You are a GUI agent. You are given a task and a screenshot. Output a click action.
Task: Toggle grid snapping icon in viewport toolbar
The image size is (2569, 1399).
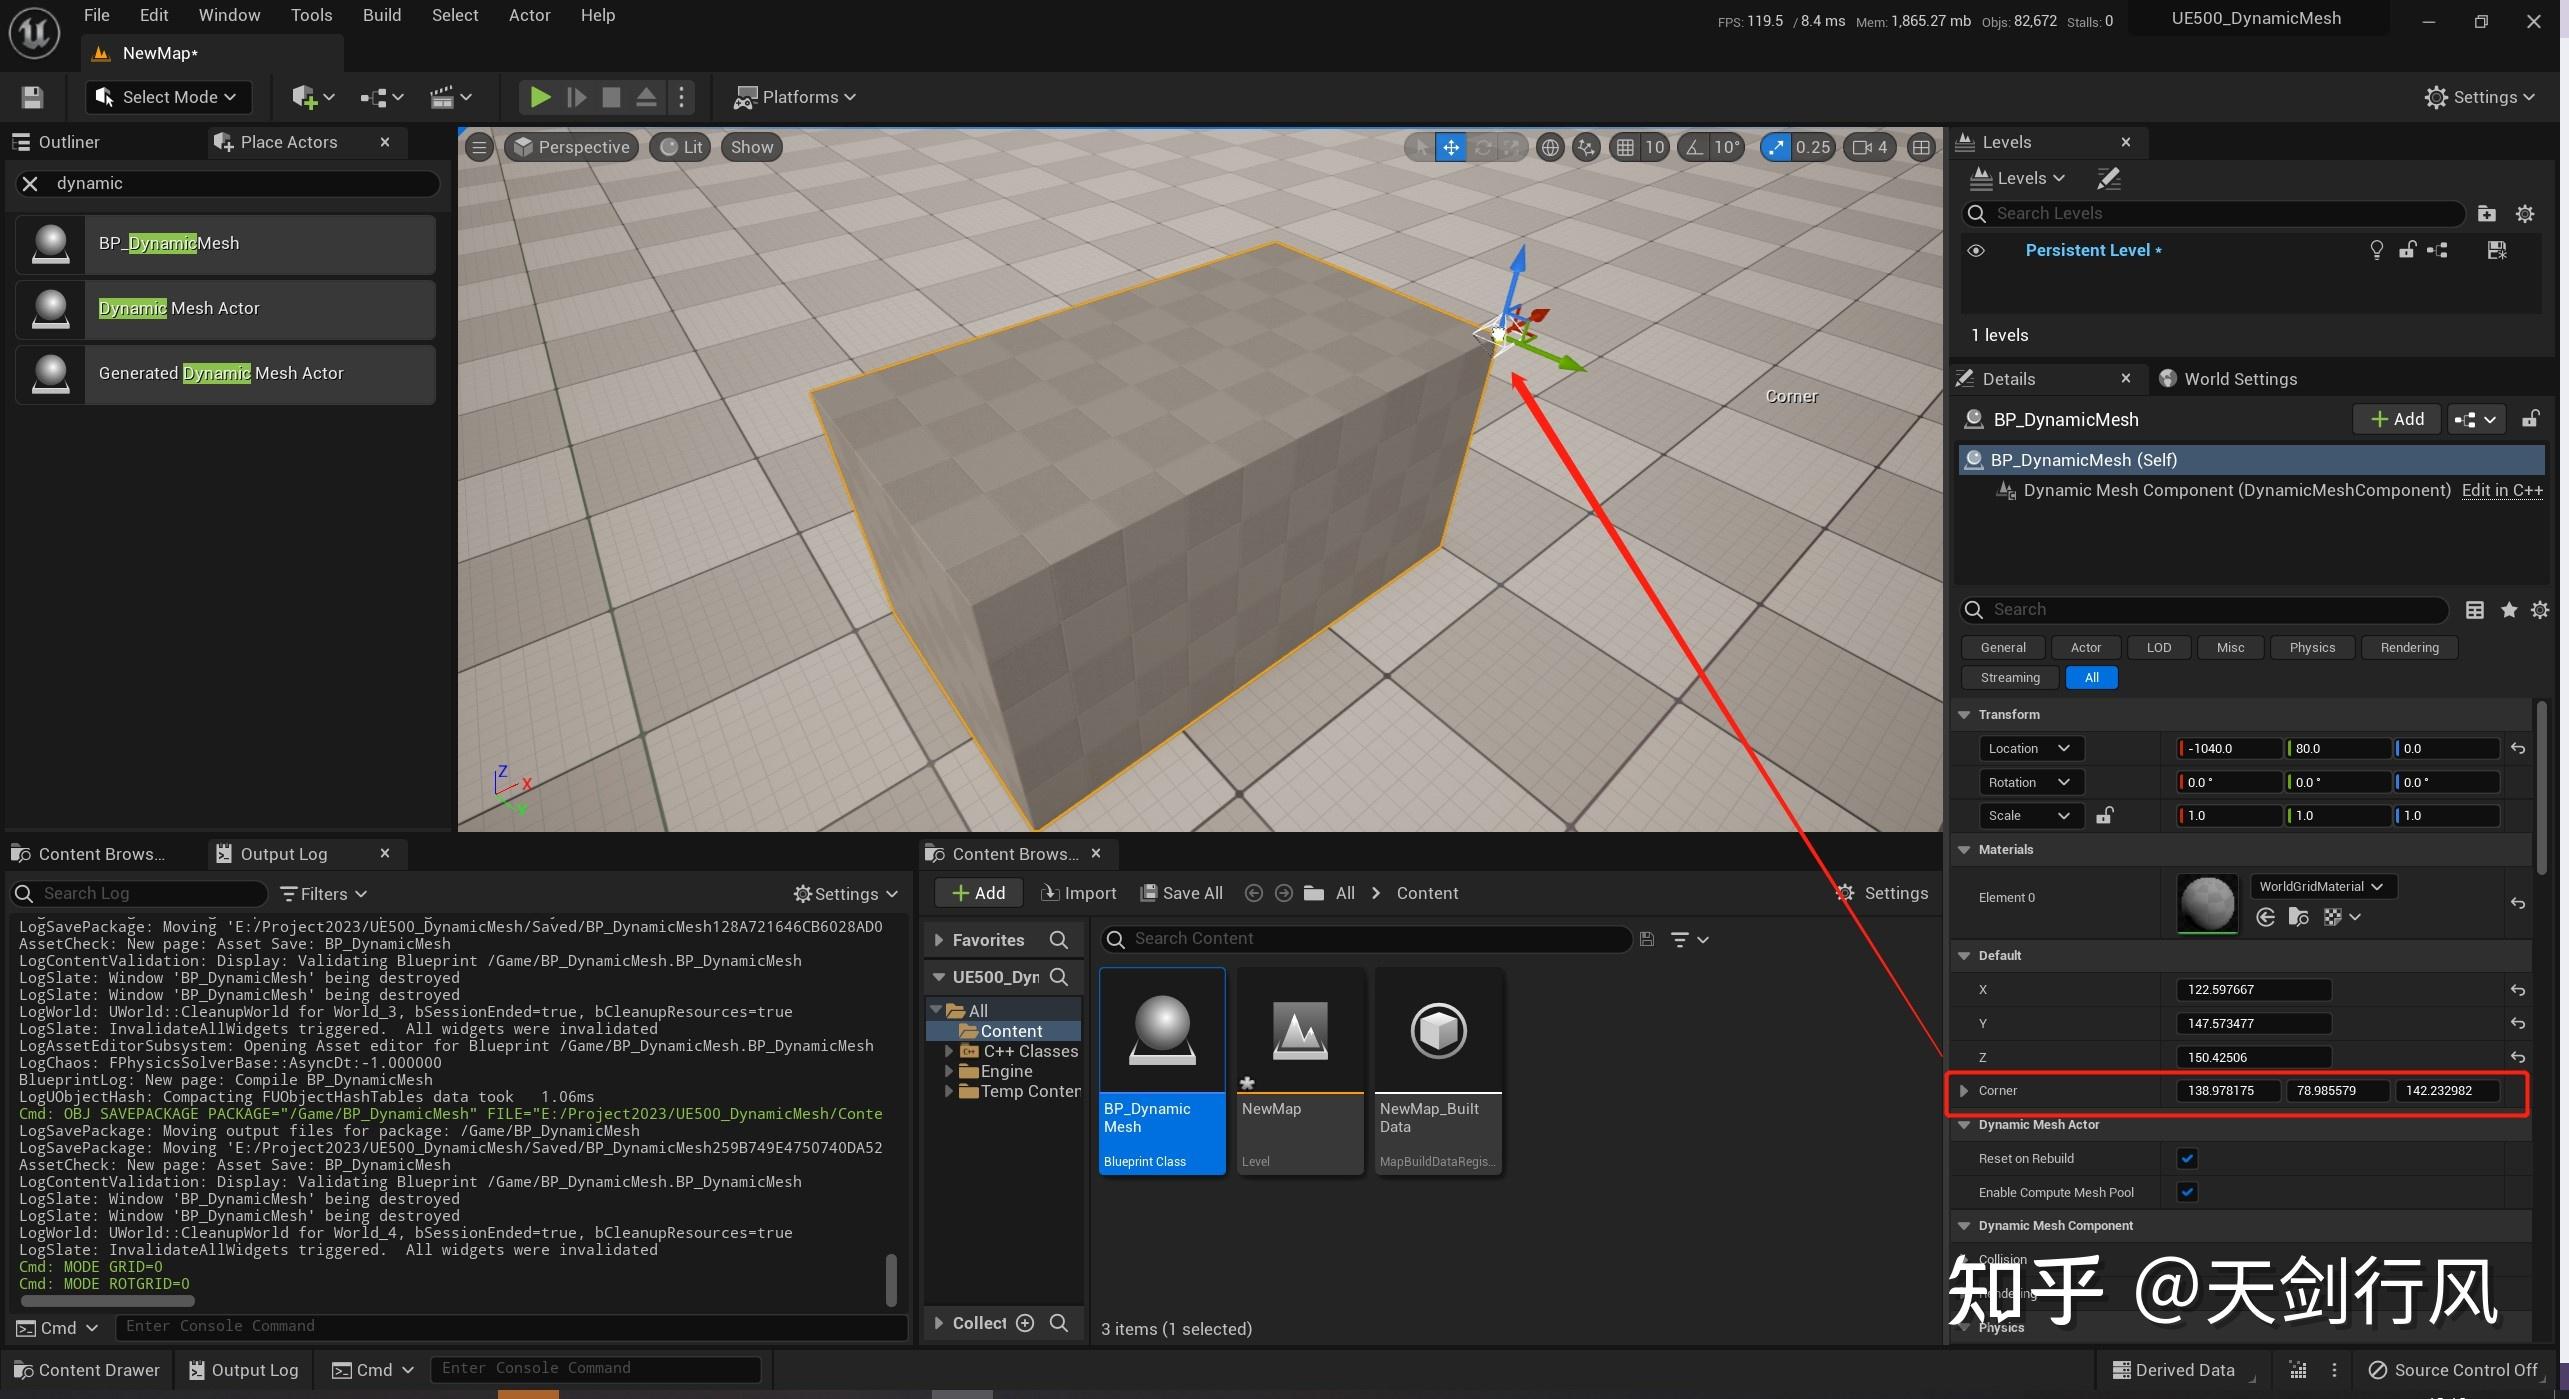coord(1625,148)
